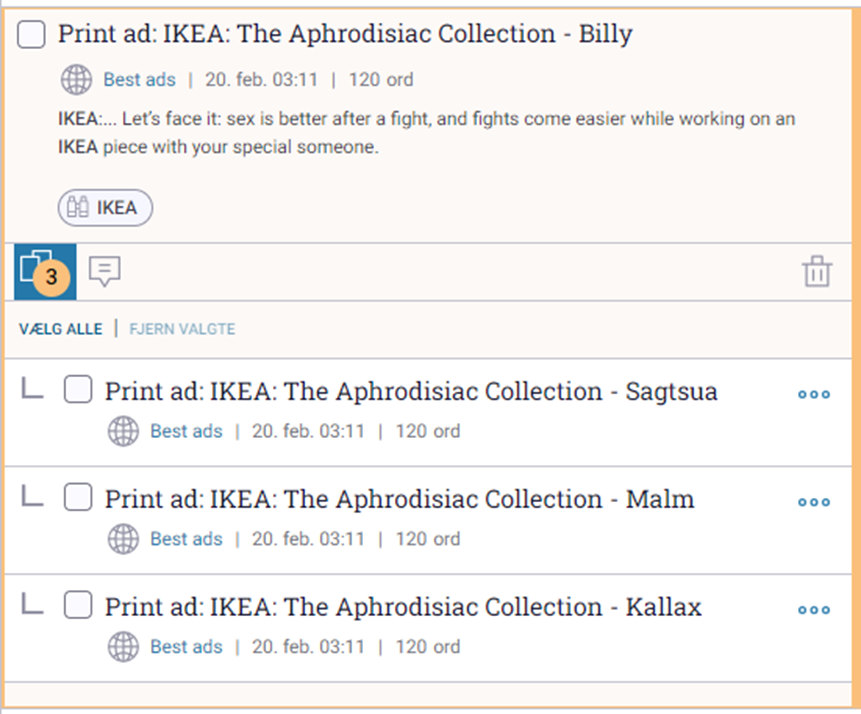Screen dimensions: 861x714
Task: Click the globe icon next to Billy article
Action: (x=76, y=80)
